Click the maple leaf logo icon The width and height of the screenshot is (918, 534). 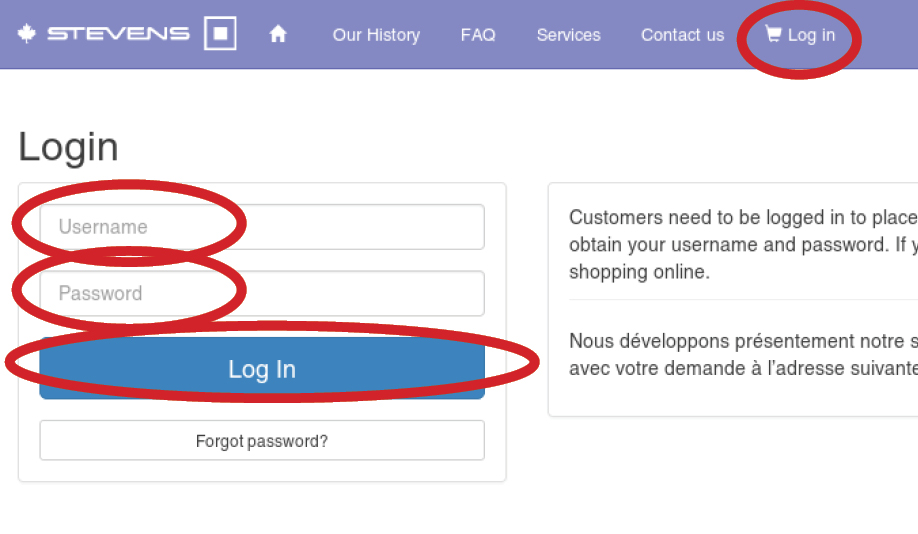26,33
